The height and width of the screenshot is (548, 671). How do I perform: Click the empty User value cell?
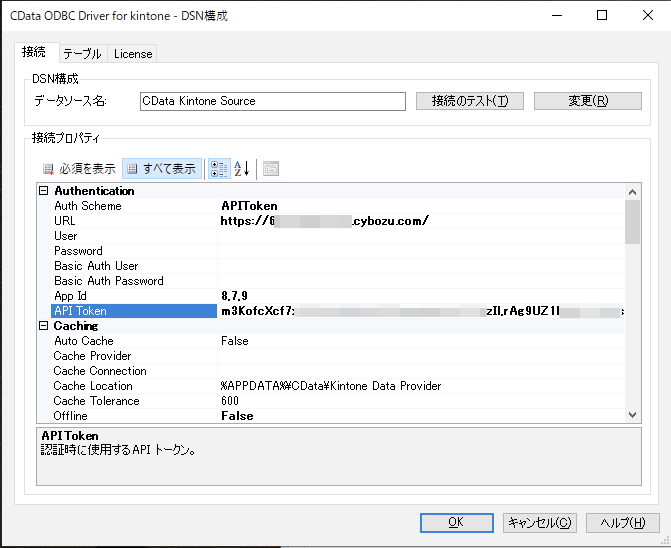coord(421,236)
